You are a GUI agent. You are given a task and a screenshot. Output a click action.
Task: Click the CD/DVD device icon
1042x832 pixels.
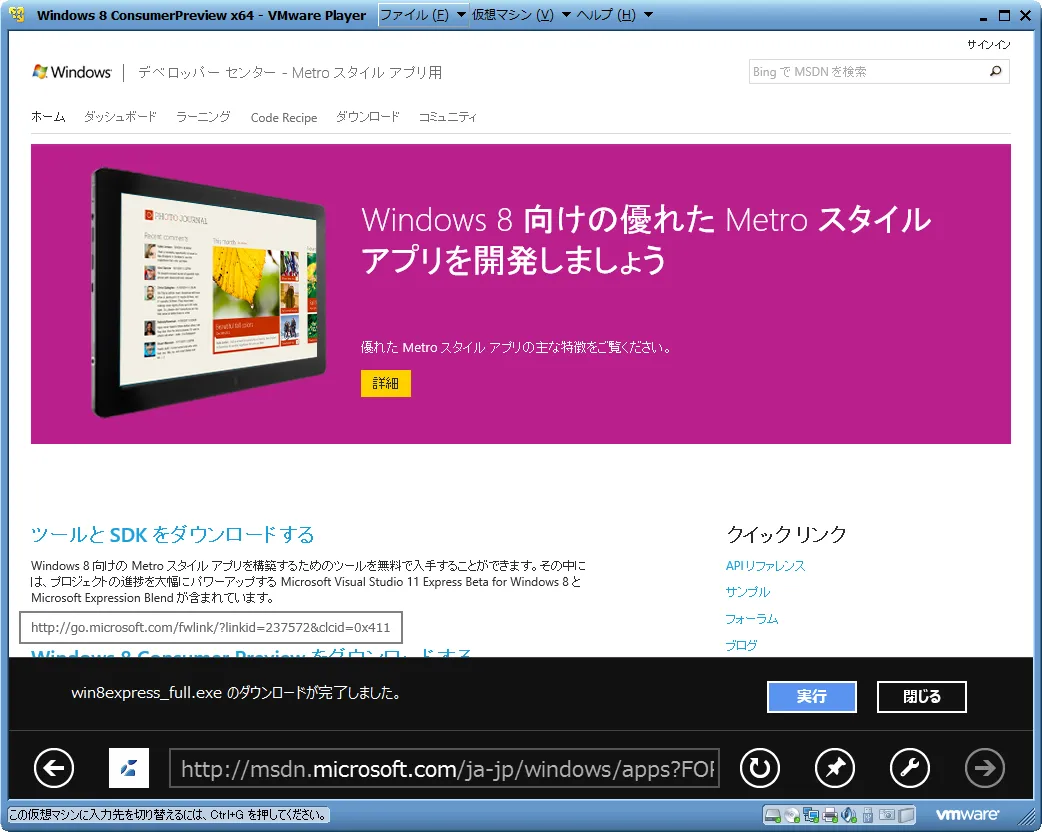click(791, 815)
